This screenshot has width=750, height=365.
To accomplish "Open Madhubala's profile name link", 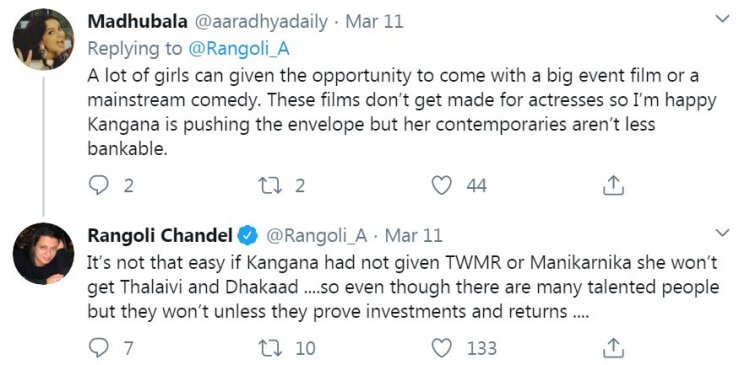I will [x=138, y=22].
